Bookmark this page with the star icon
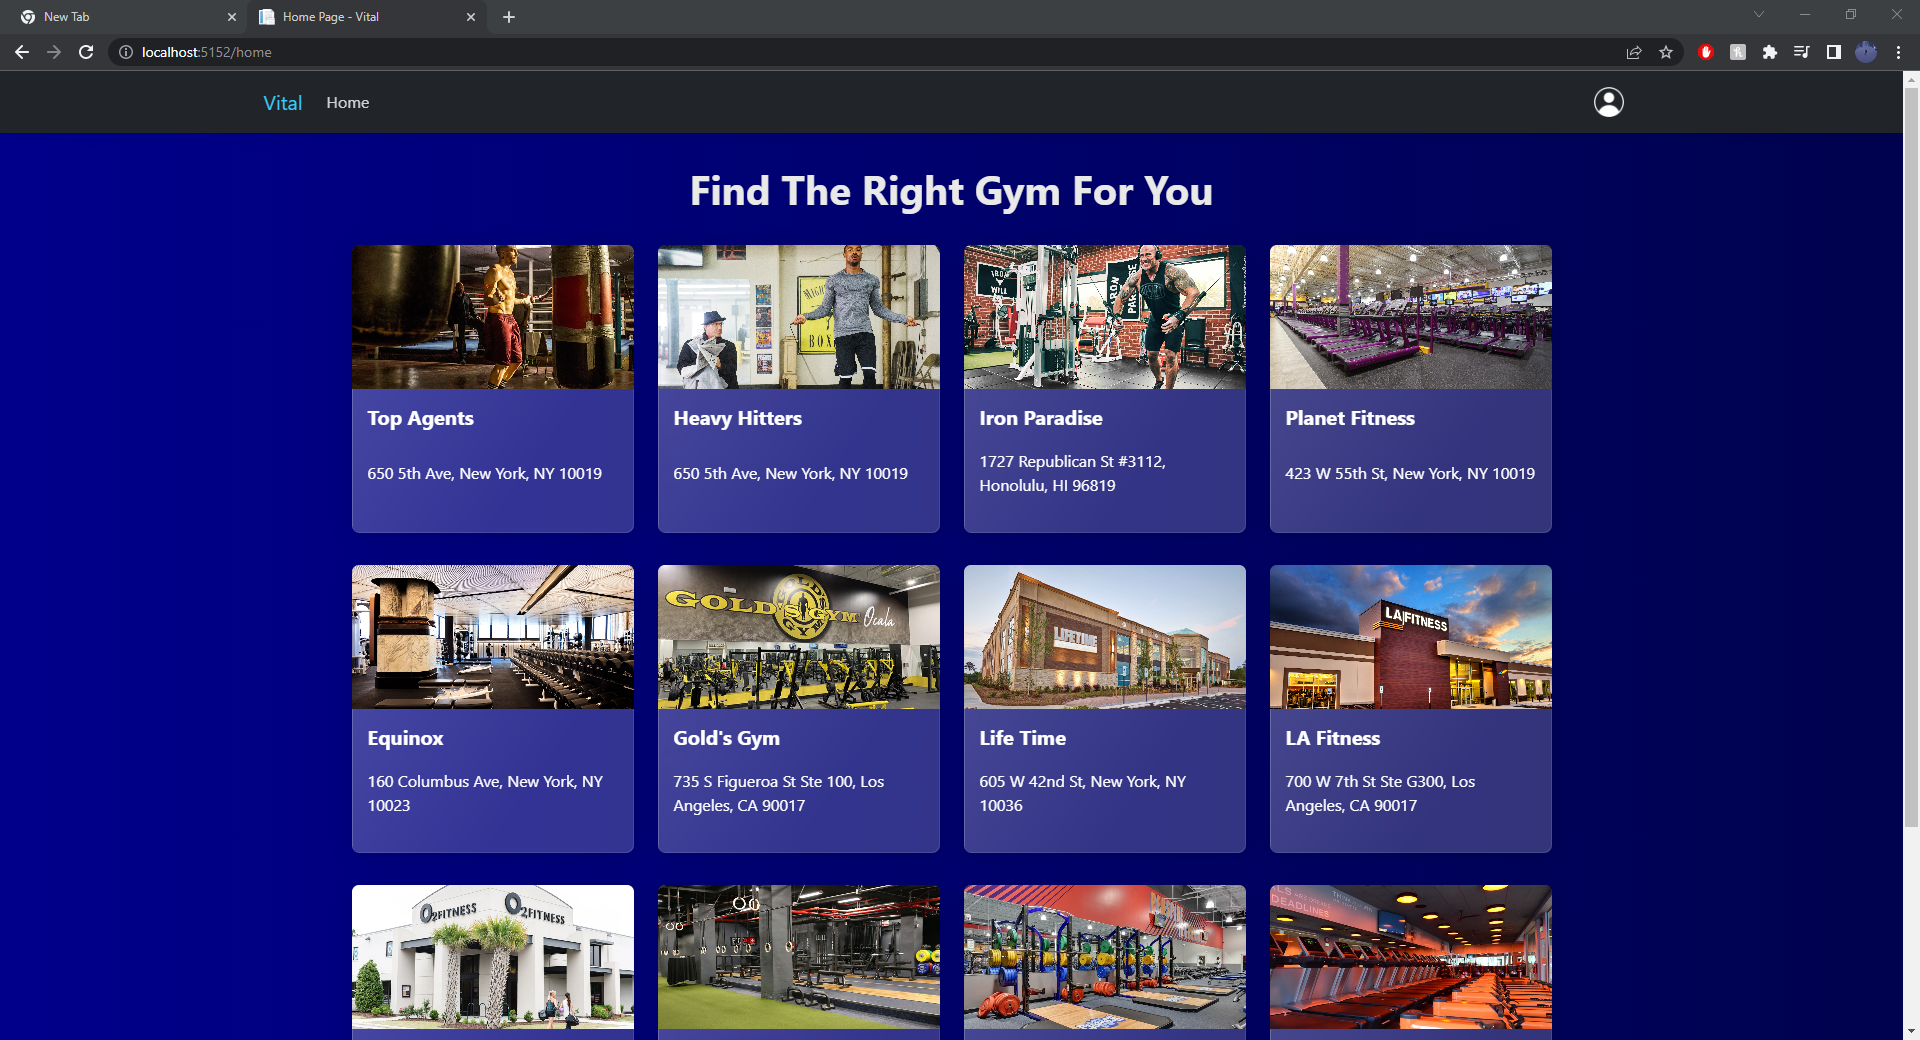The width and height of the screenshot is (1920, 1040). [1666, 52]
